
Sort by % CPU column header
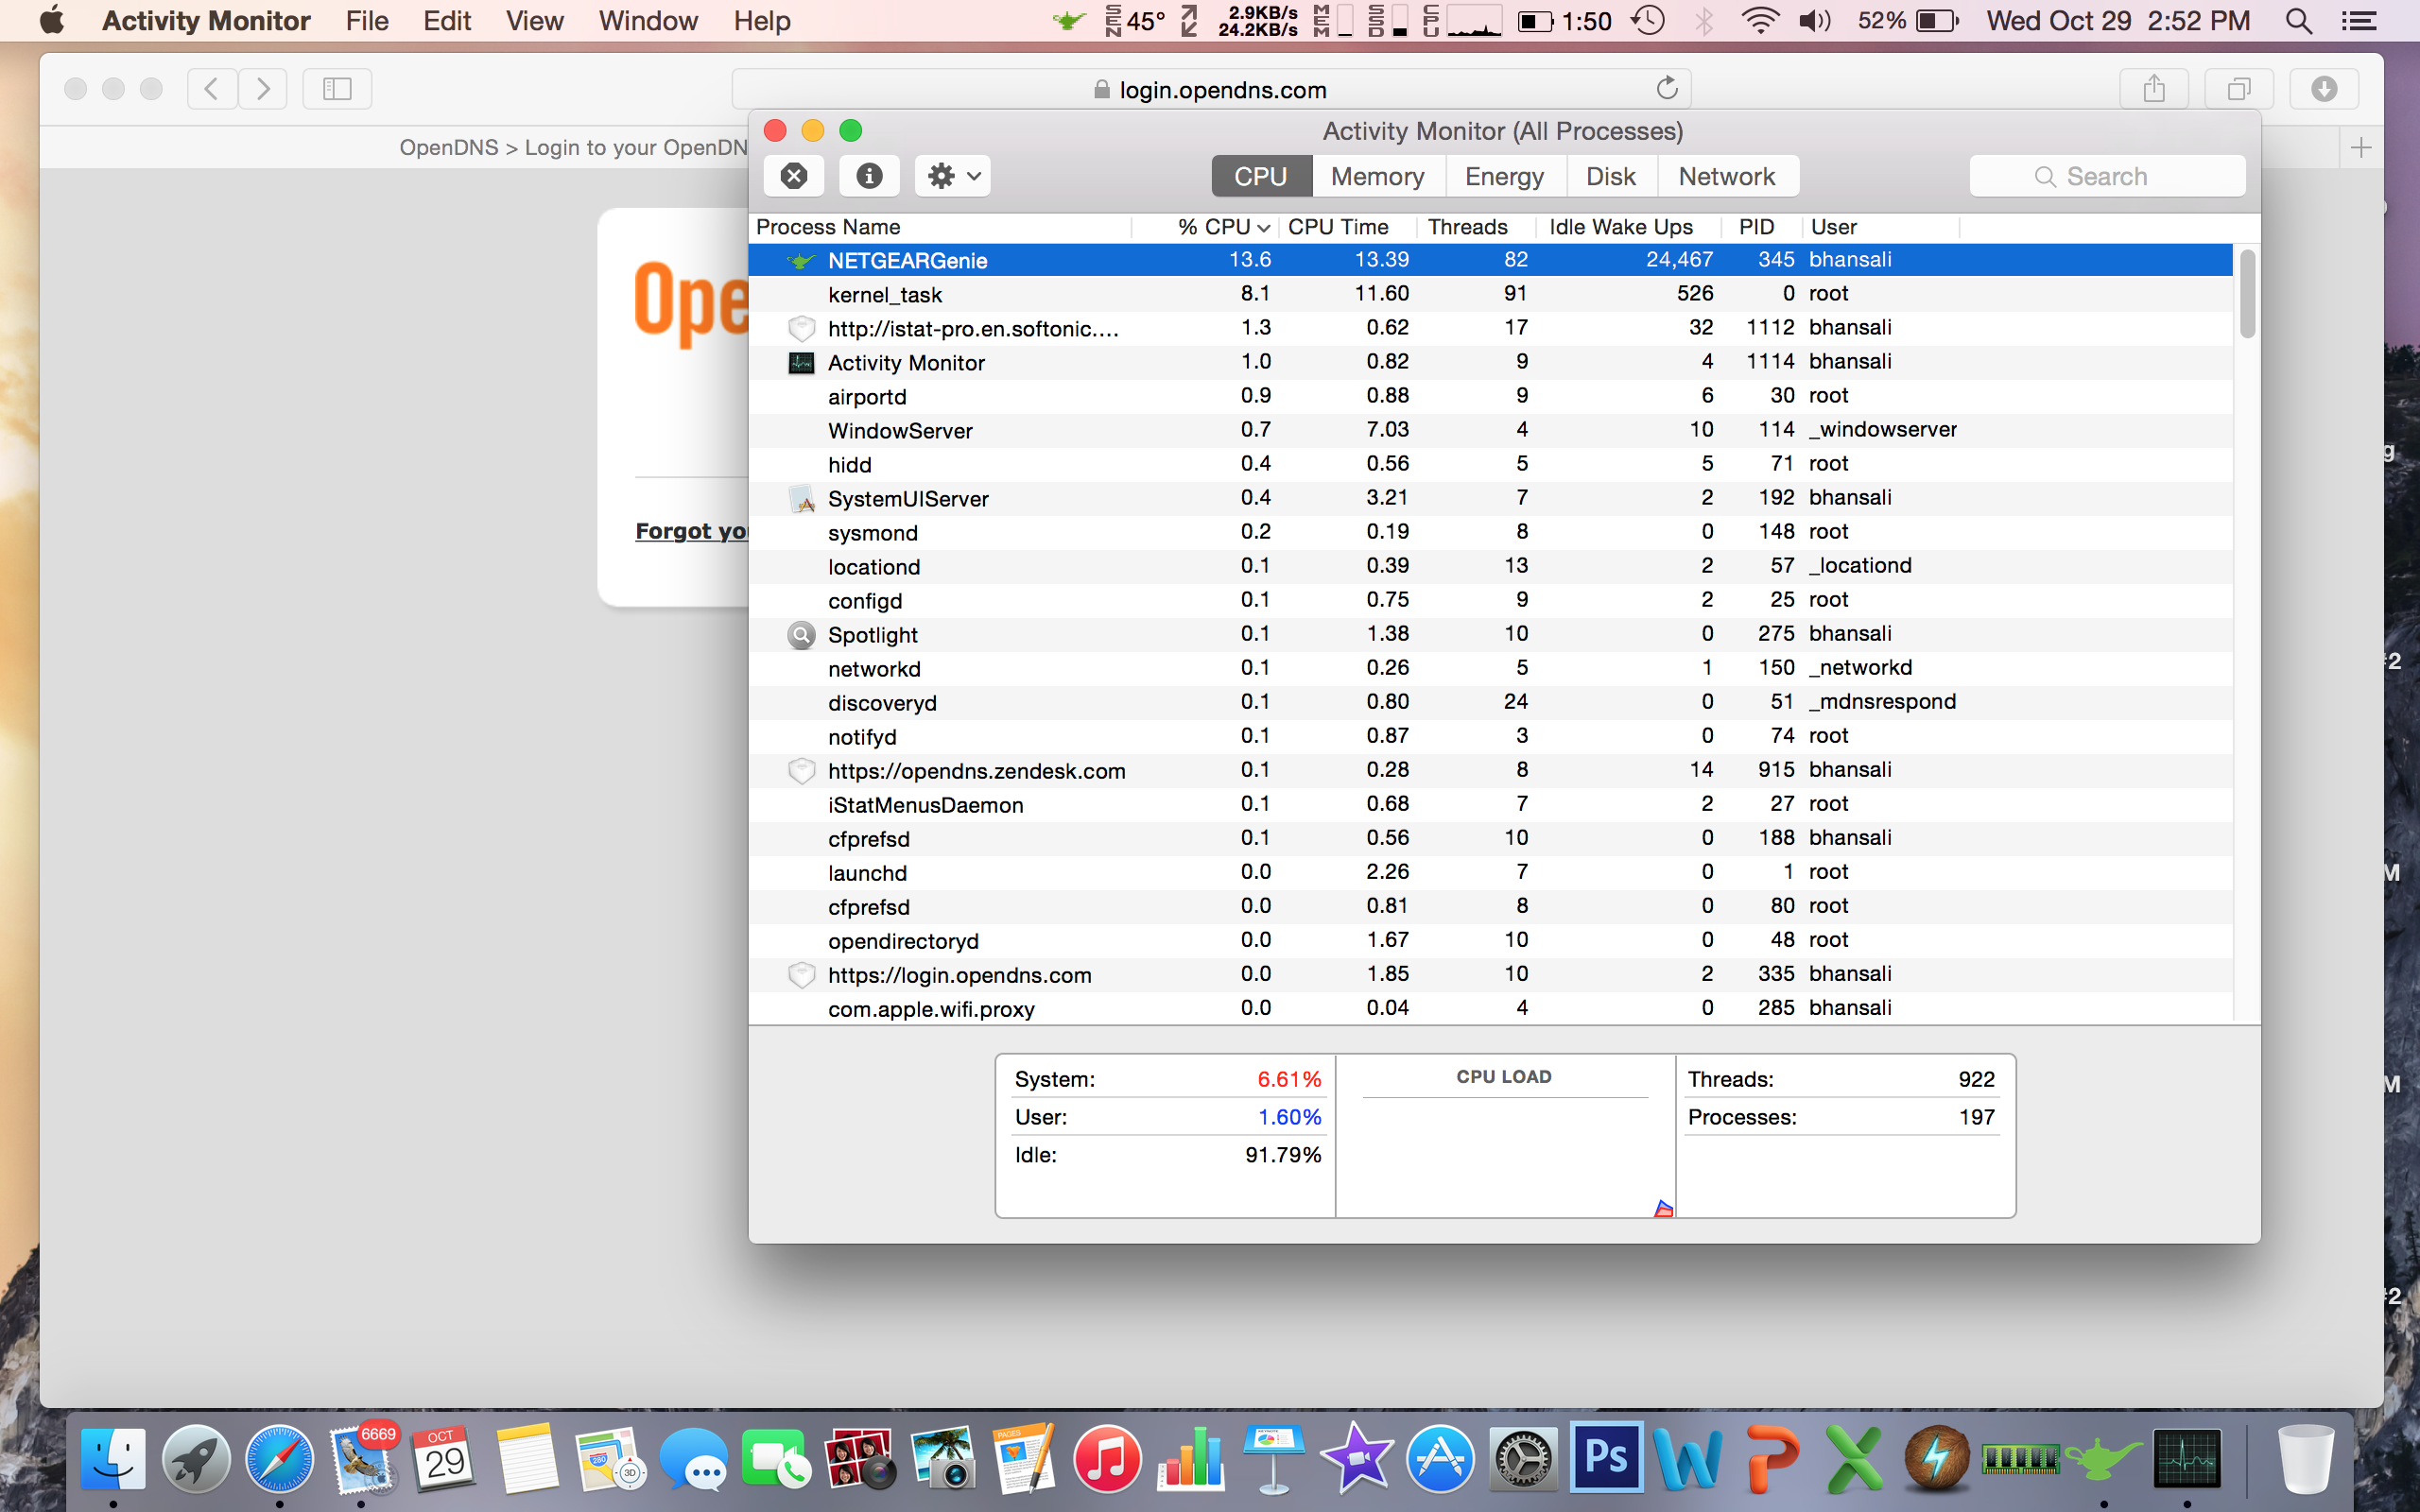(x=1215, y=227)
